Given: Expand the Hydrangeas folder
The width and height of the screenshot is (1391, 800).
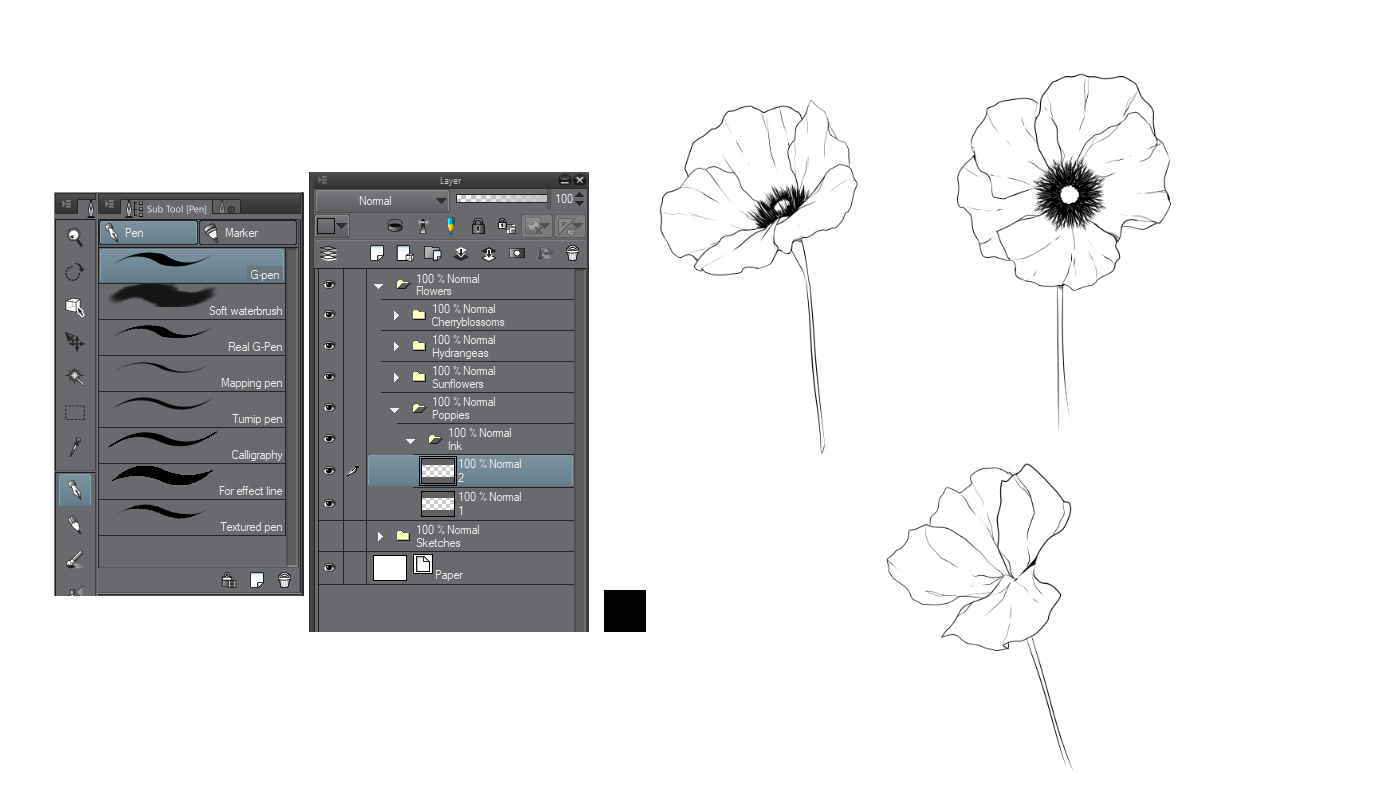Looking at the screenshot, I should (396, 347).
